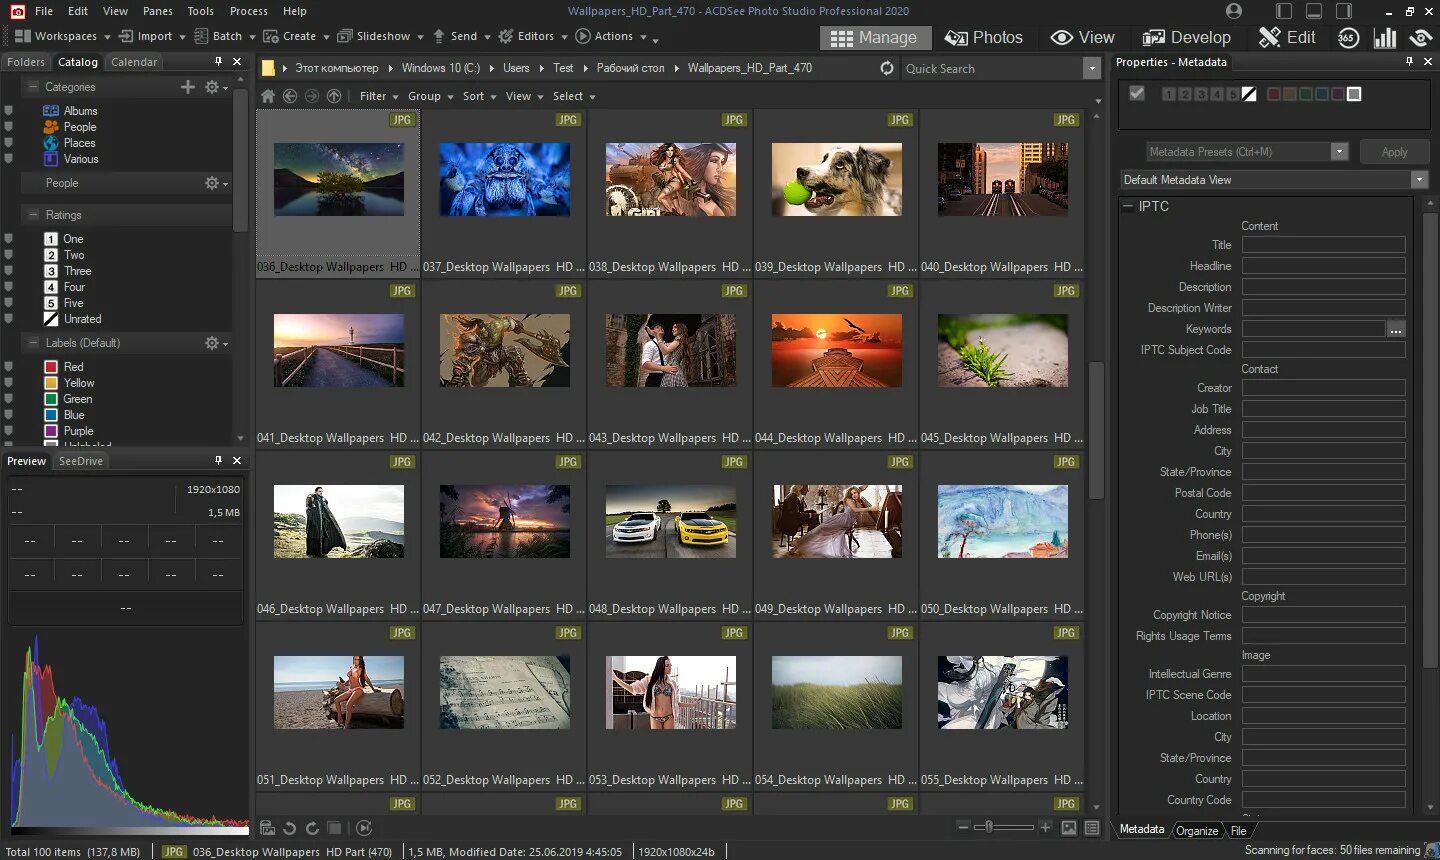Open the Sort dropdown

(480, 96)
